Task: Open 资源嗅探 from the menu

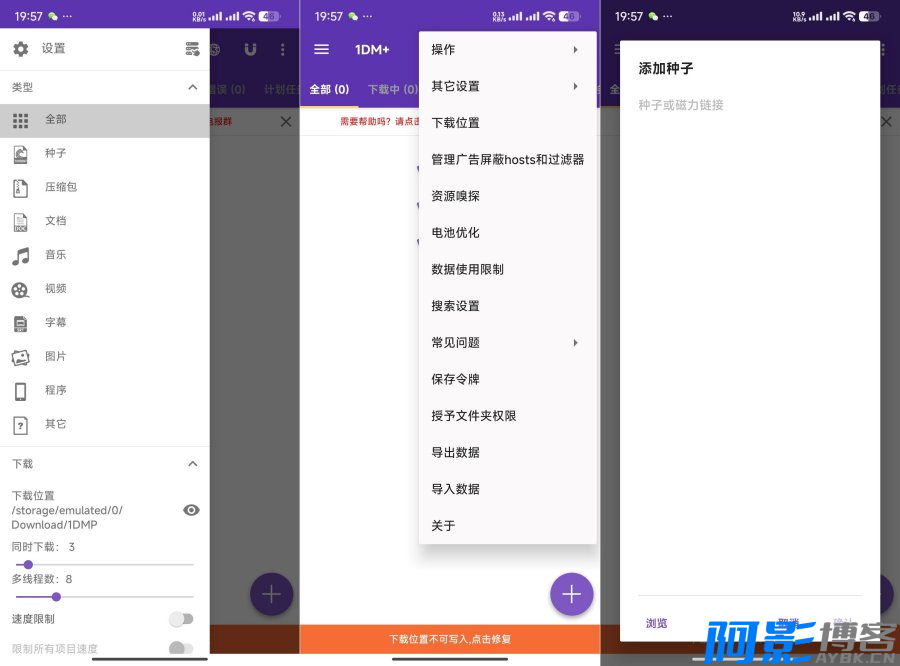Action: pyautogui.click(x=456, y=196)
